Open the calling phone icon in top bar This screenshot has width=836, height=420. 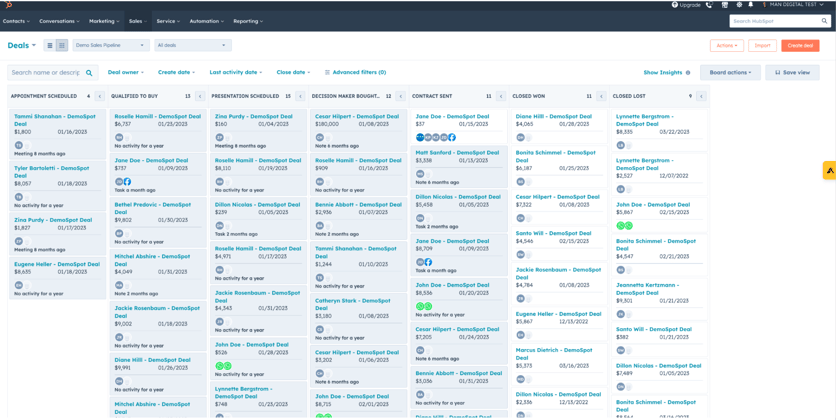(709, 5)
